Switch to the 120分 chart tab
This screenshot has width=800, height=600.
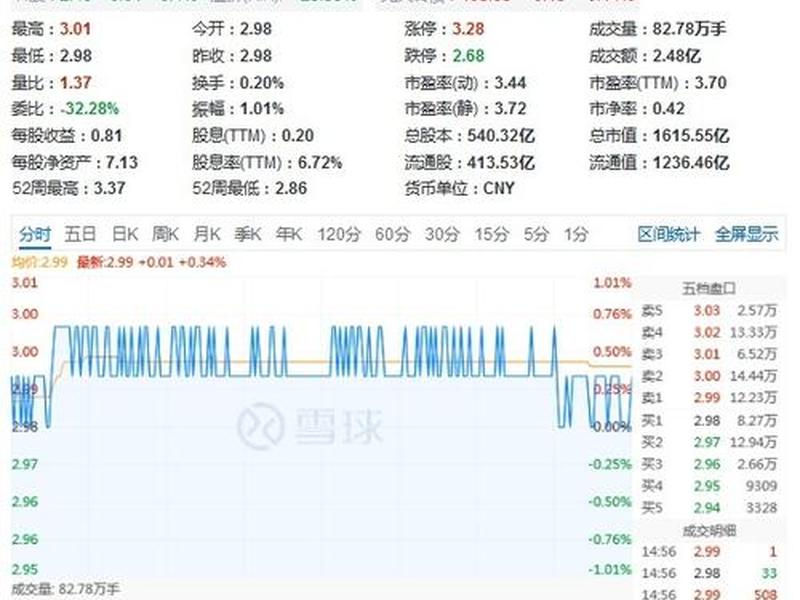click(339, 234)
